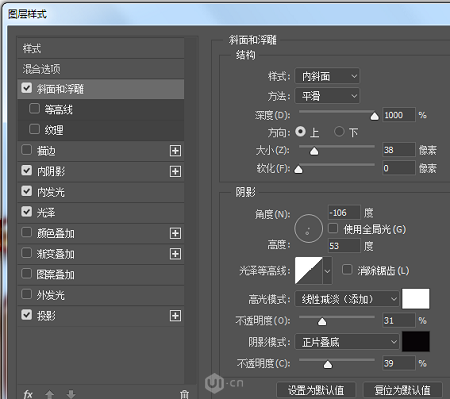This screenshot has width=450, height=399.
Task: Click the 软化 value field 0
Action: click(399, 168)
